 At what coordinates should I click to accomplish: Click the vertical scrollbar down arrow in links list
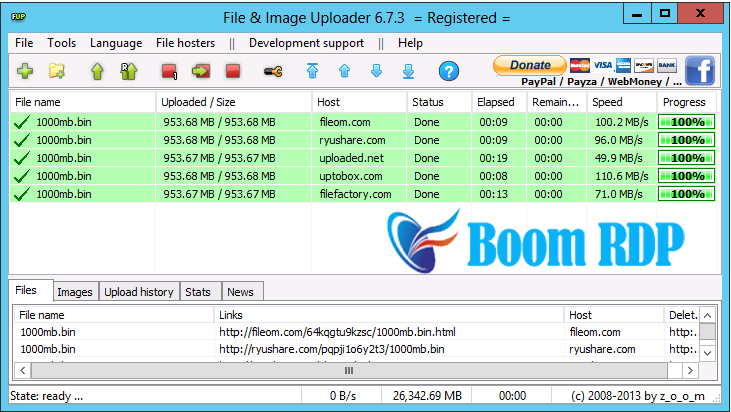(x=707, y=353)
